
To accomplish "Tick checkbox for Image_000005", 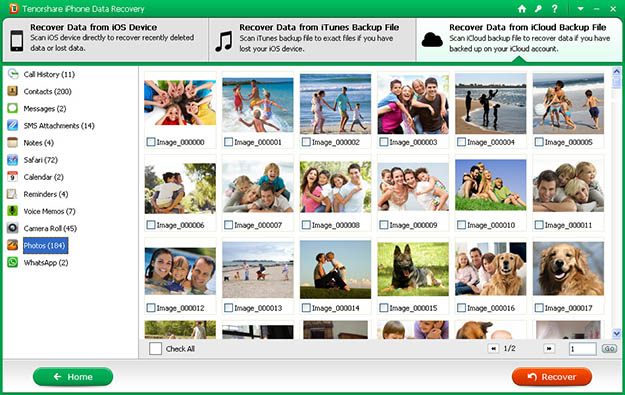I will [x=539, y=142].
